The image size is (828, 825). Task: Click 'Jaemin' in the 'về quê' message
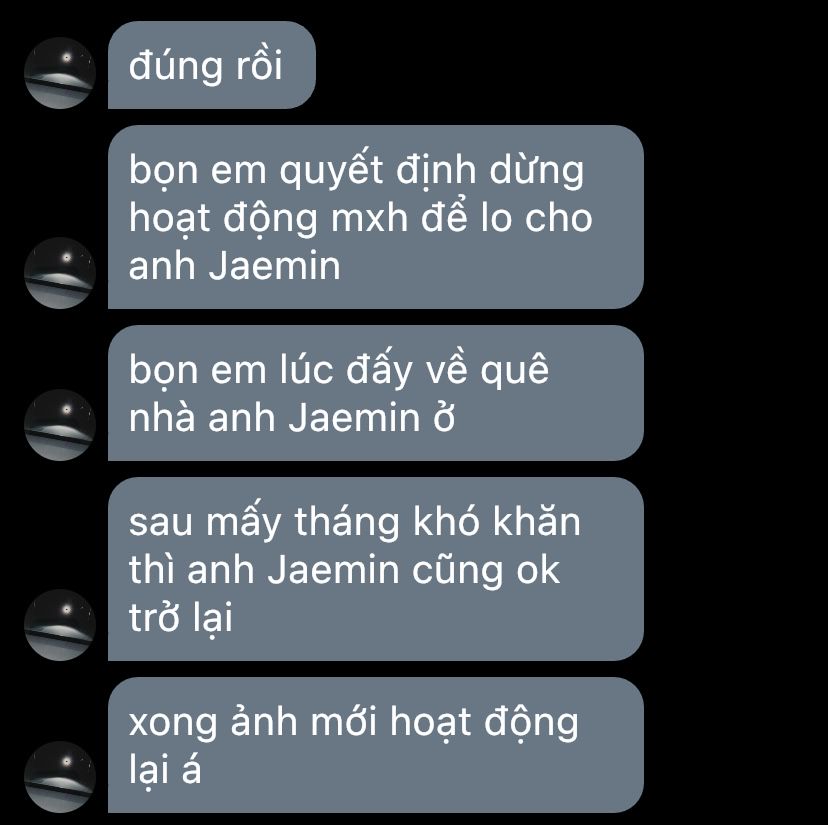(354, 418)
